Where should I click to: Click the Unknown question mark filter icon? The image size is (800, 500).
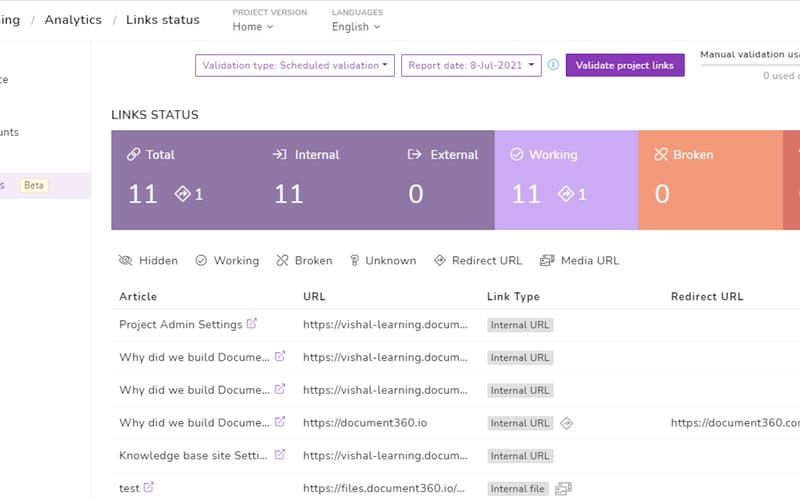pos(354,261)
